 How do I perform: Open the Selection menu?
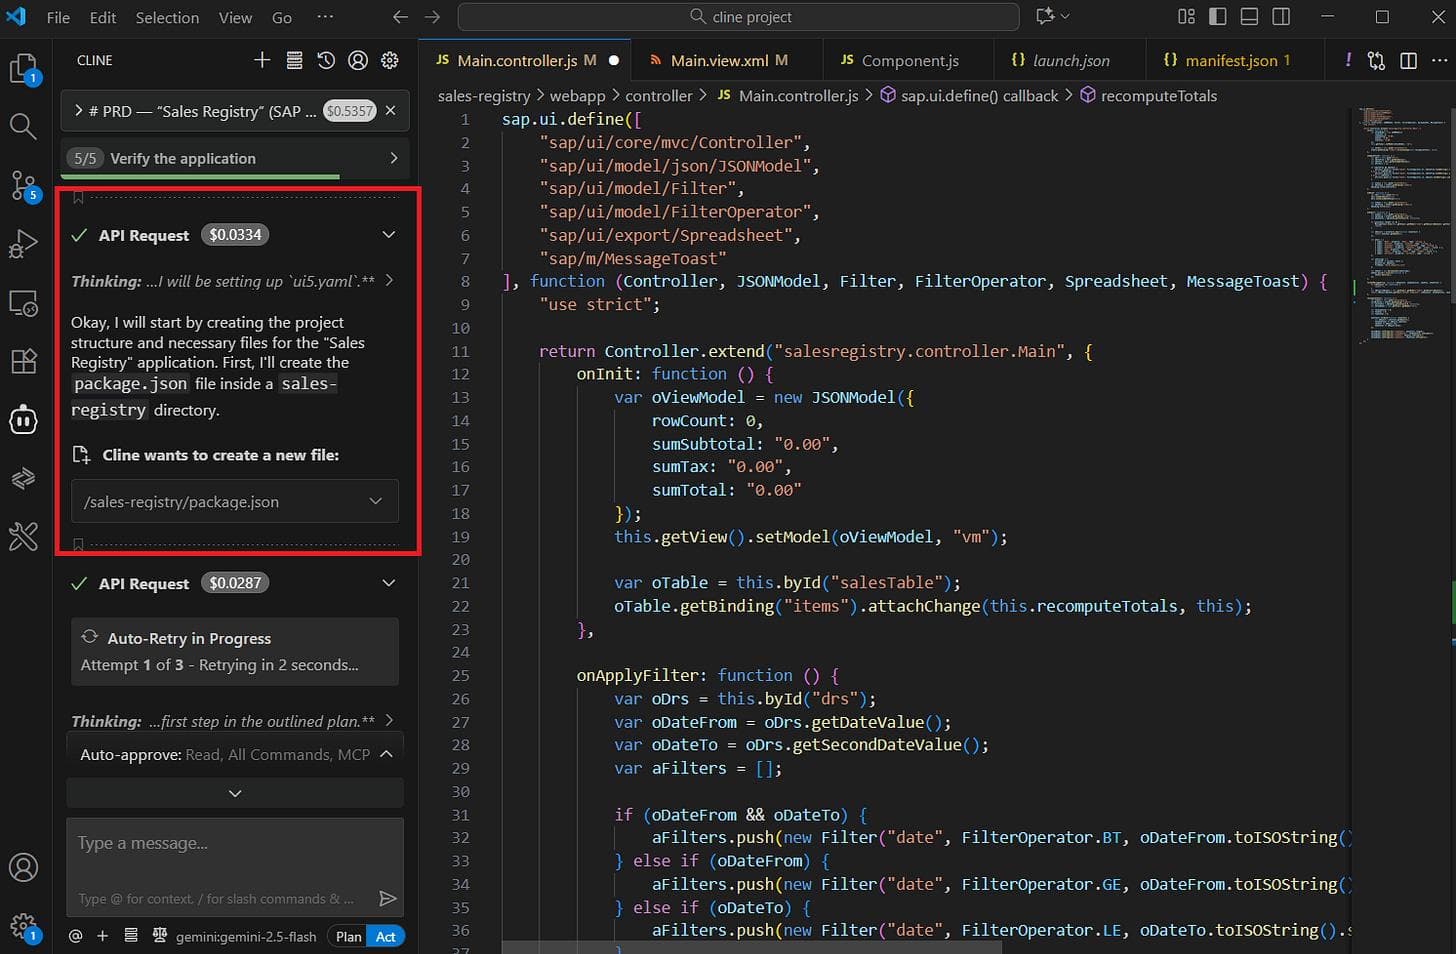pos(167,17)
